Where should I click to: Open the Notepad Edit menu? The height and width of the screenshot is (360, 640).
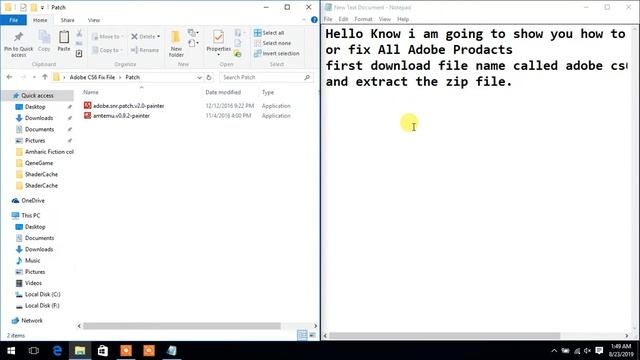click(x=343, y=19)
